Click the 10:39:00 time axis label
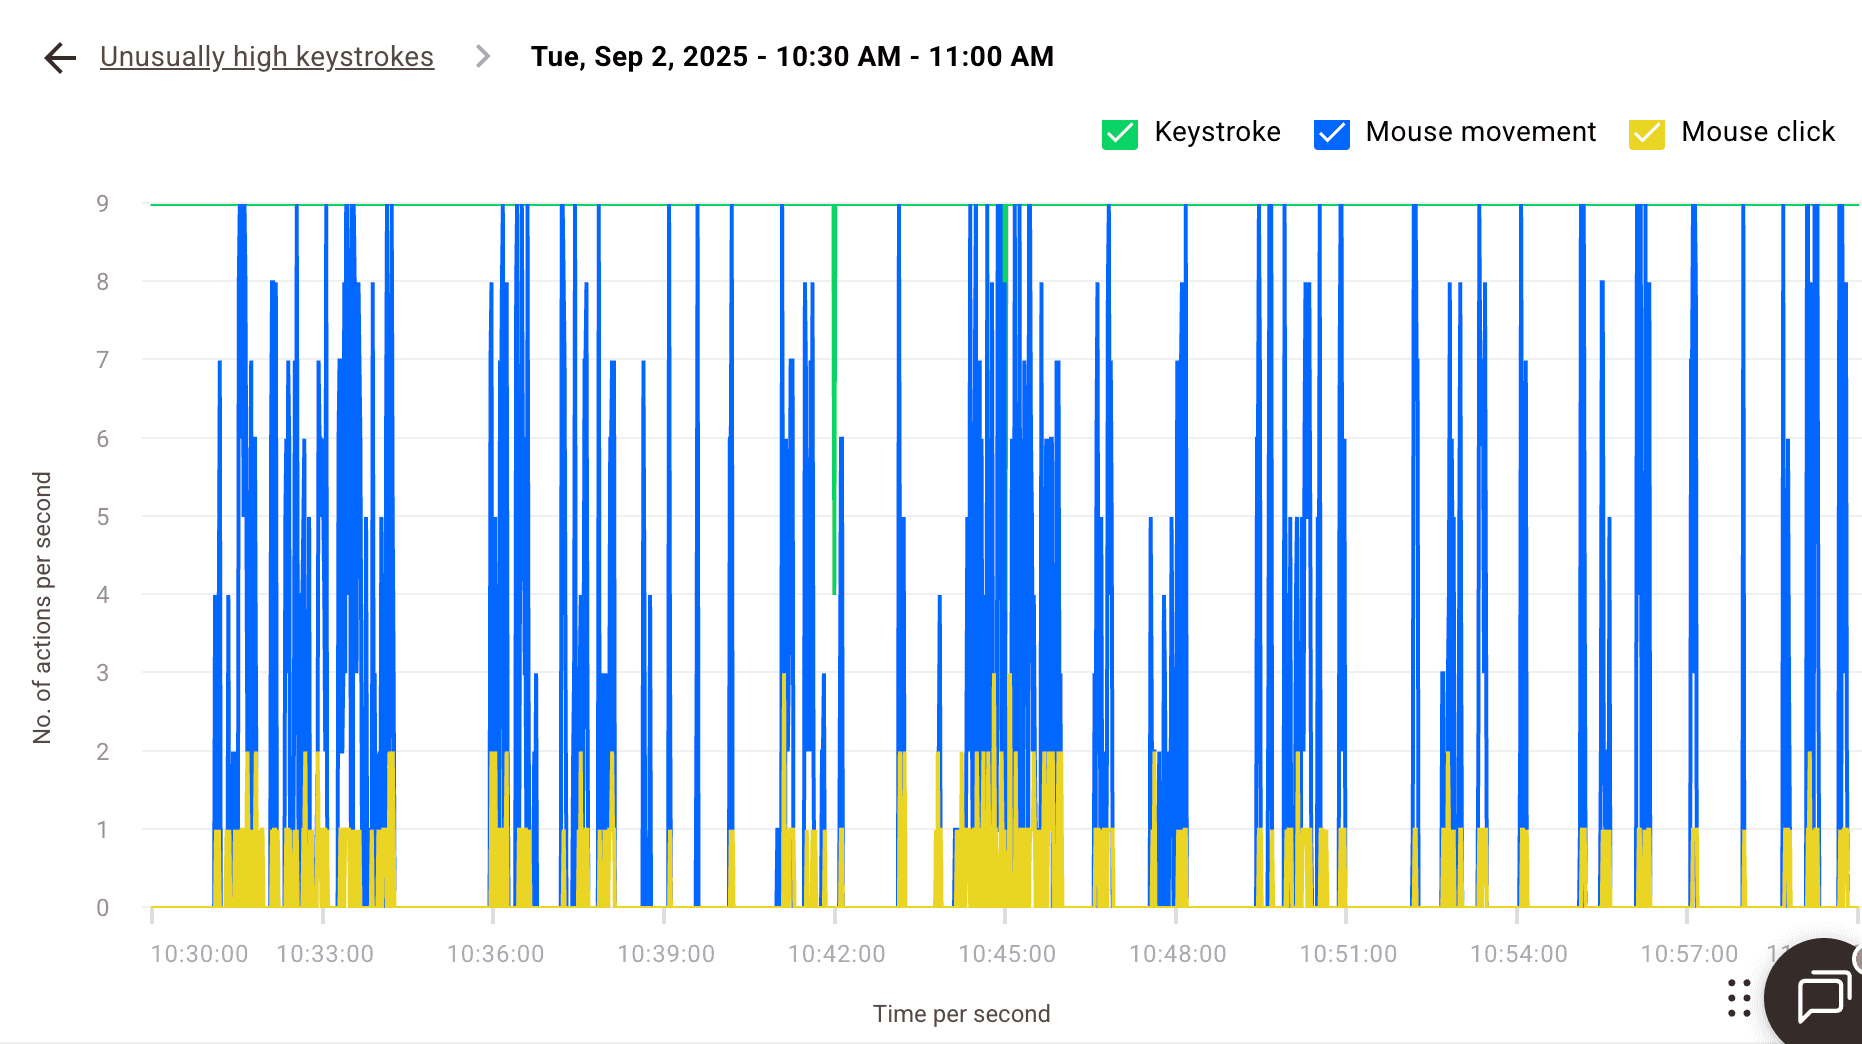Screen dimensions: 1862x1044 coord(666,954)
